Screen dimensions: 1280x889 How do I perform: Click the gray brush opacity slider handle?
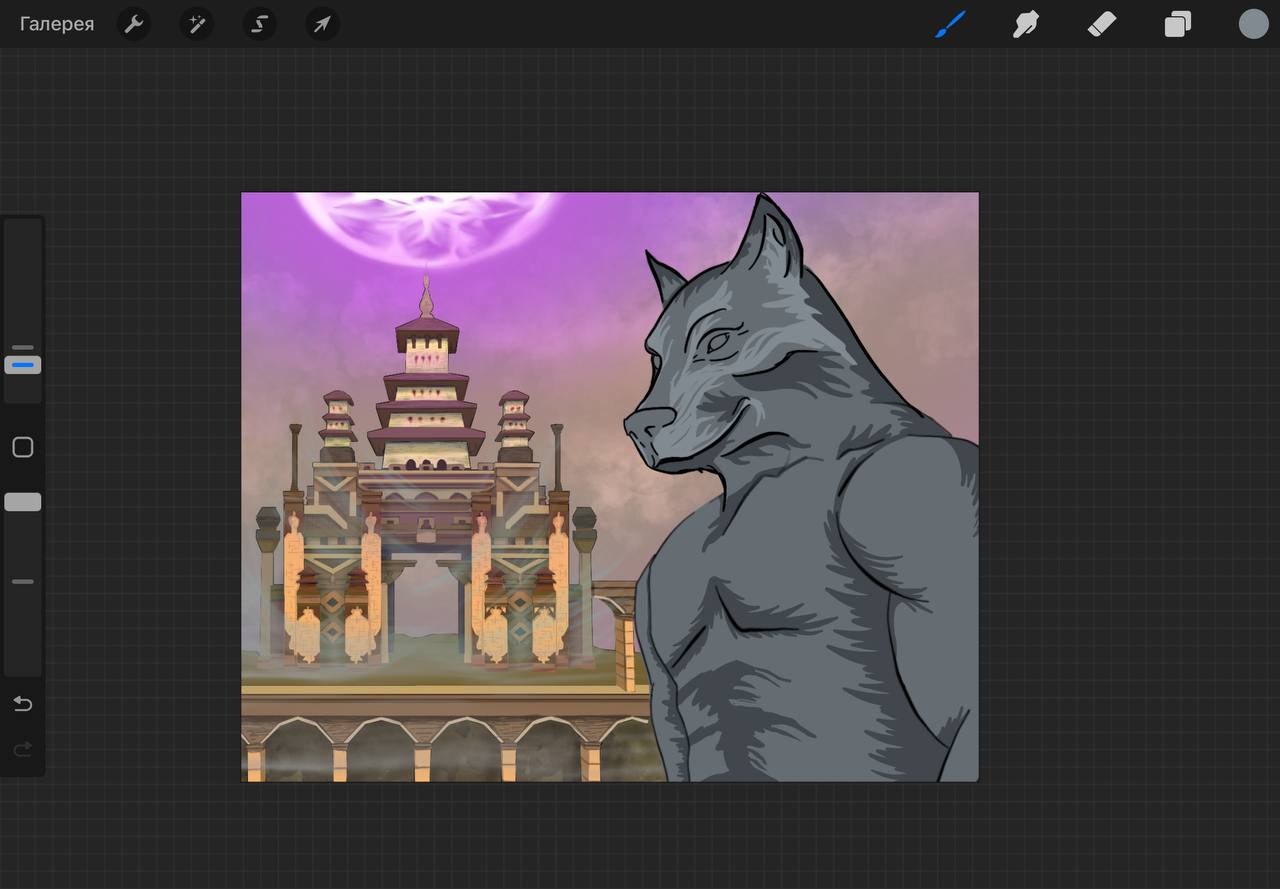coord(23,502)
